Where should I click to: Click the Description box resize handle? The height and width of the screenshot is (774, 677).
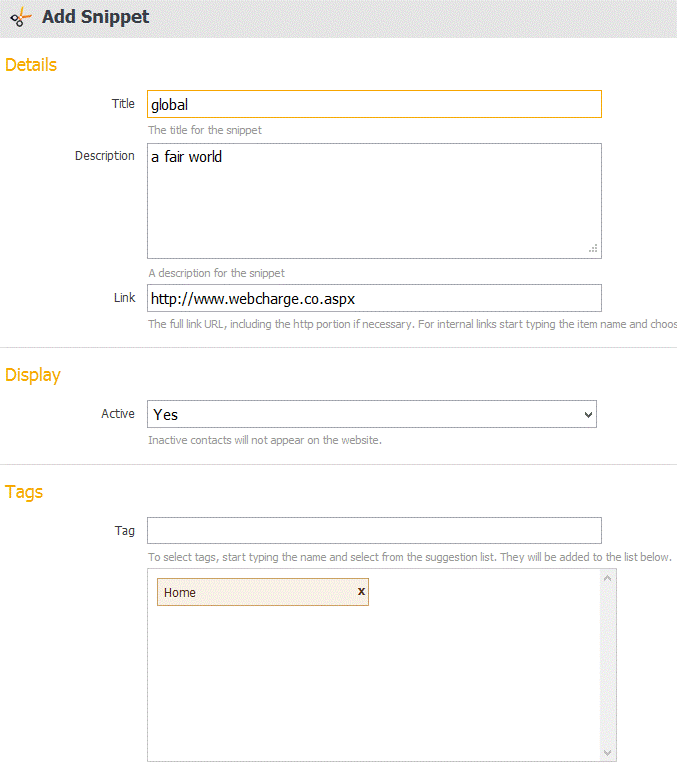point(593,249)
